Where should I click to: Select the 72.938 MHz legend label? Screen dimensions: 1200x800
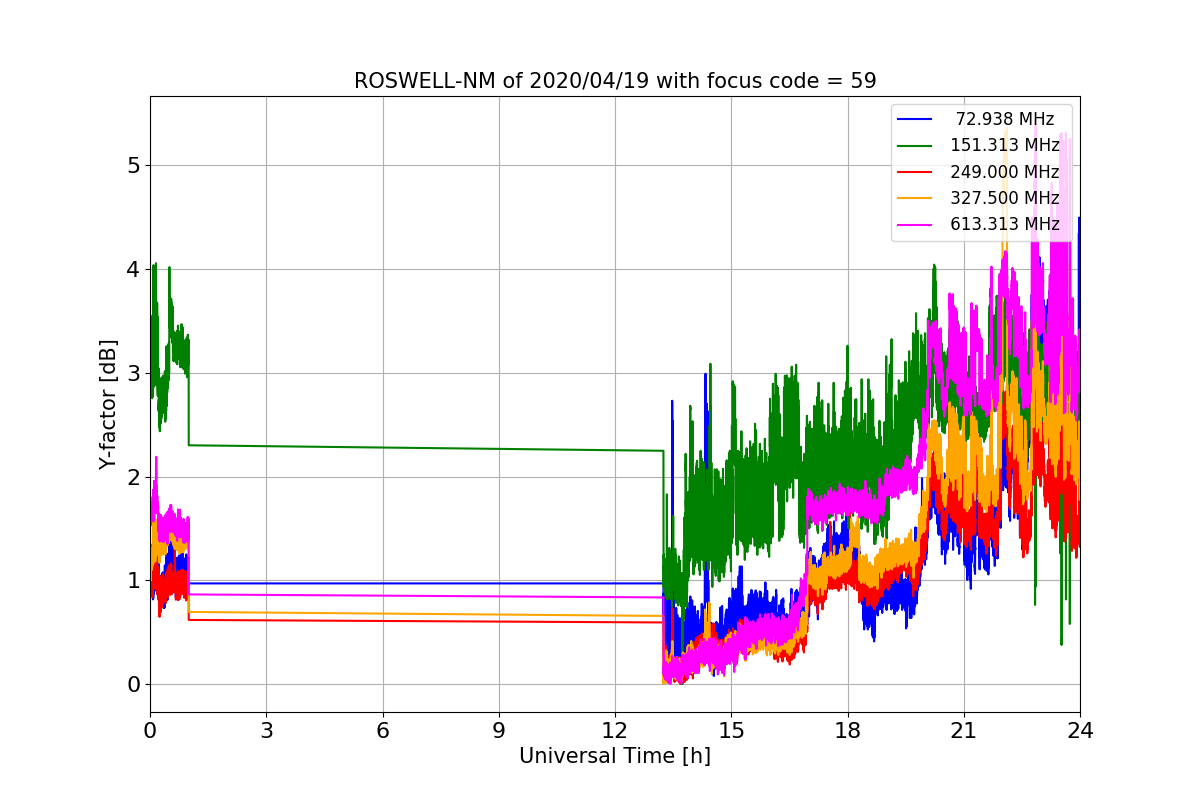(x=1005, y=119)
